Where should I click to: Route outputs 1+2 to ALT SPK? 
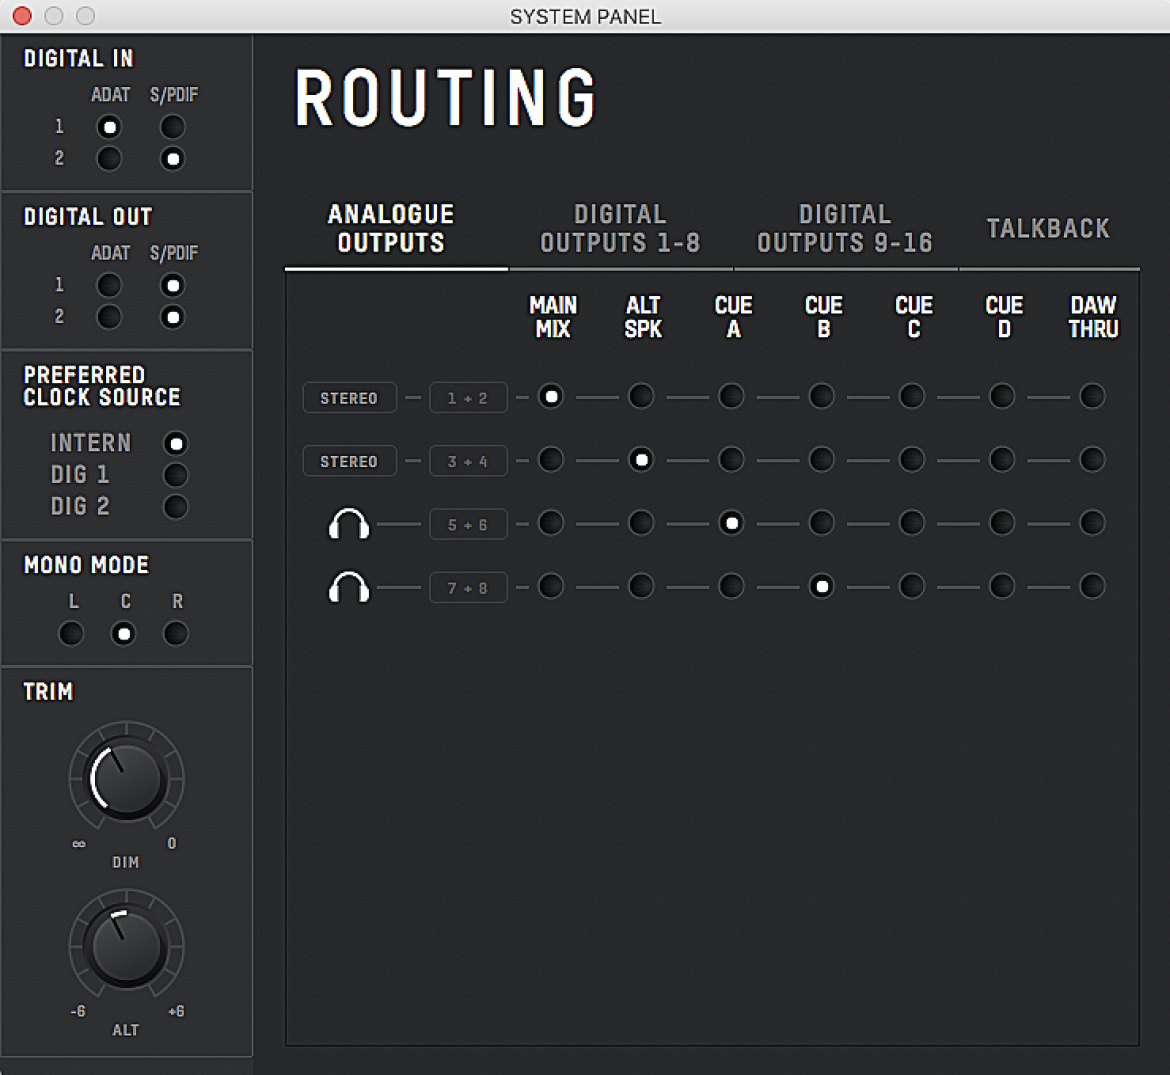click(641, 396)
